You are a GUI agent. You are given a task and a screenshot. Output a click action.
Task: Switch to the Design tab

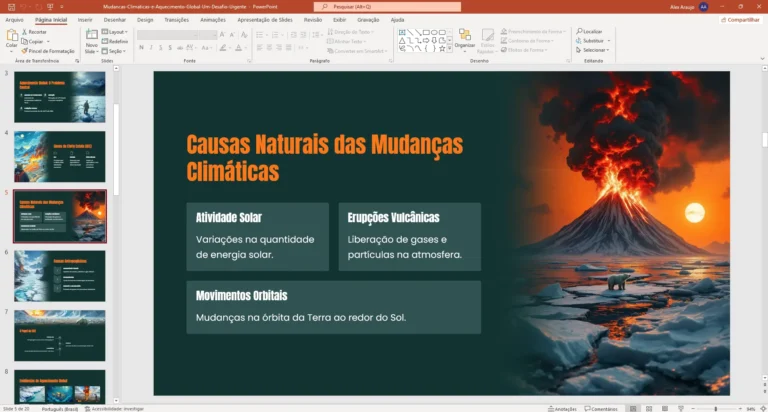click(145, 20)
